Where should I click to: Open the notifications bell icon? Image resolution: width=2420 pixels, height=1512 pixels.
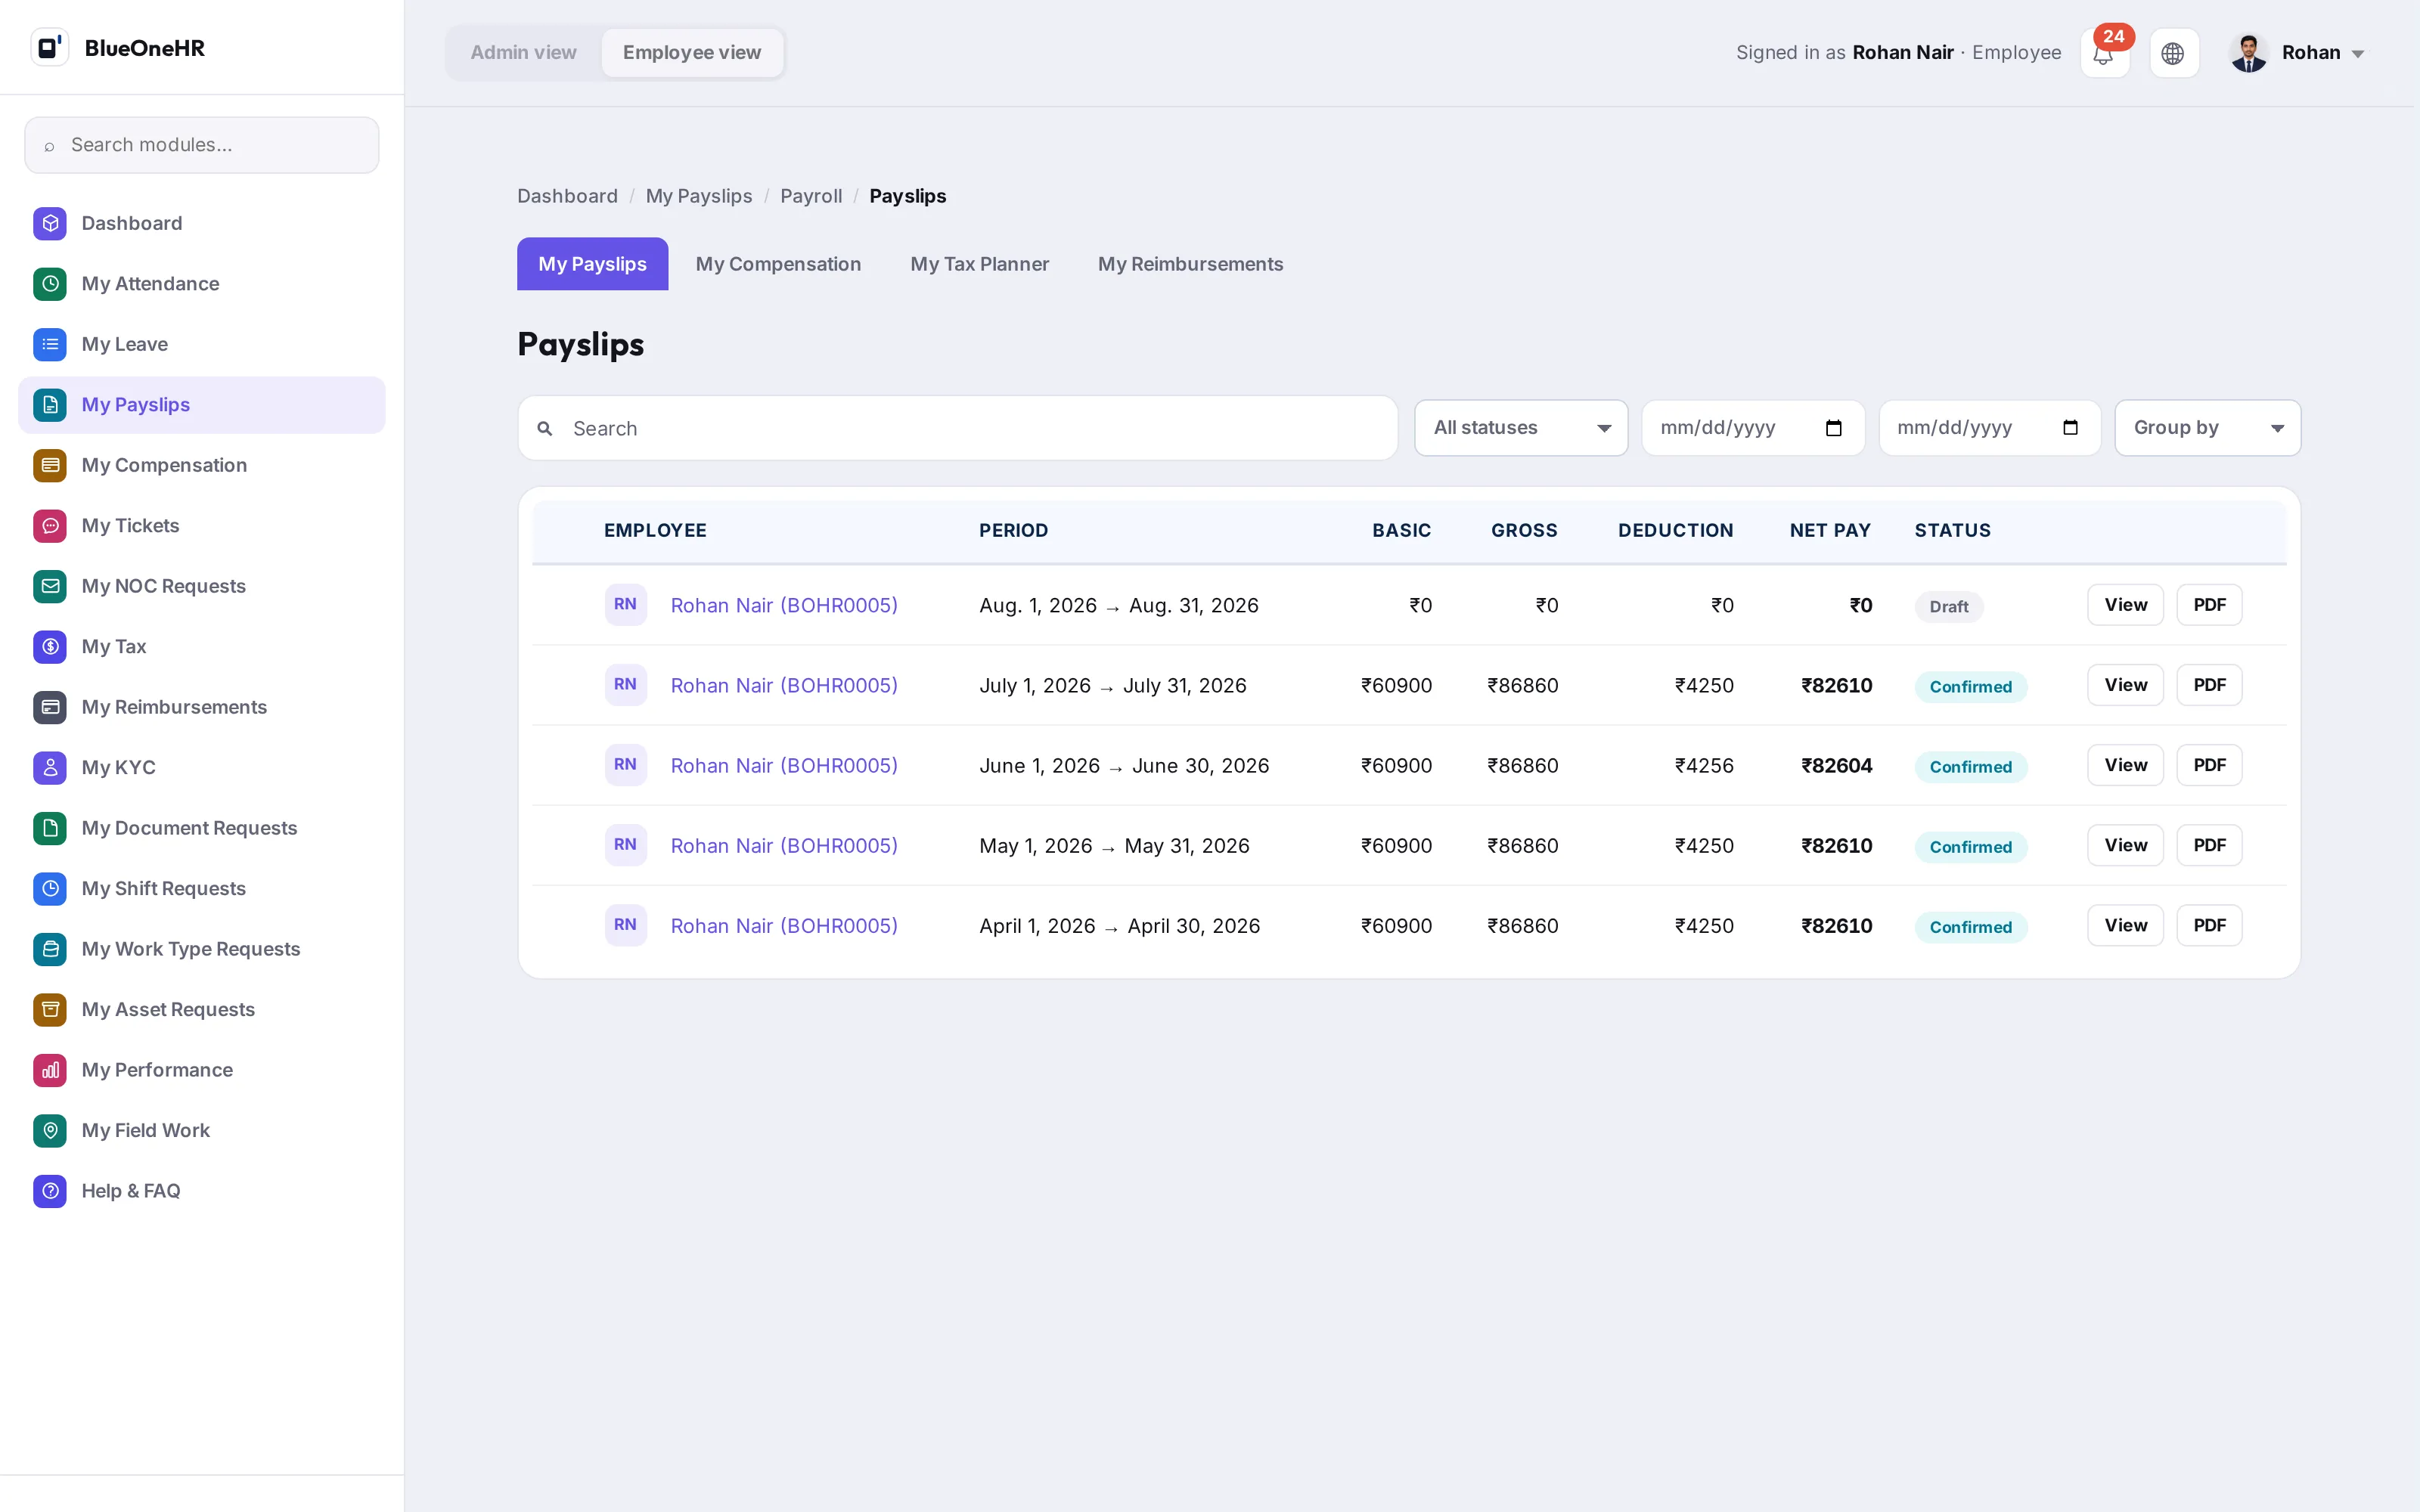coord(2104,53)
